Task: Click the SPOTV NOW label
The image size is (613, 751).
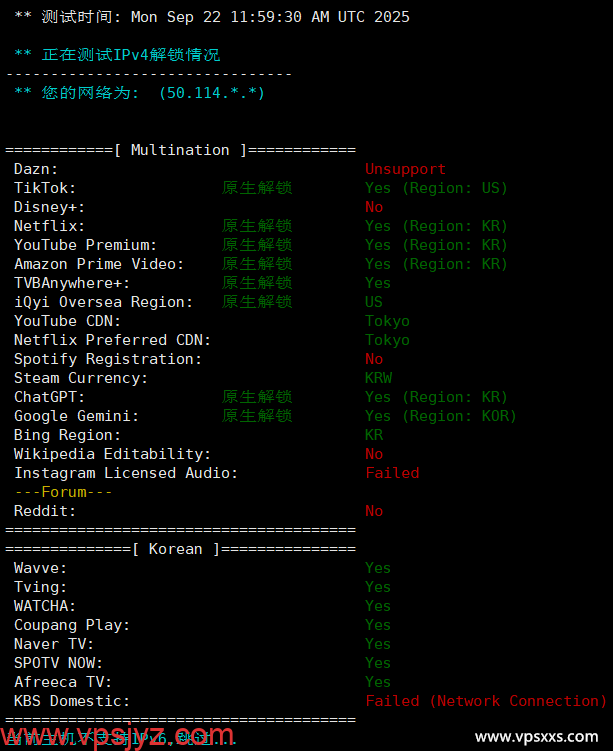Action: point(58,663)
